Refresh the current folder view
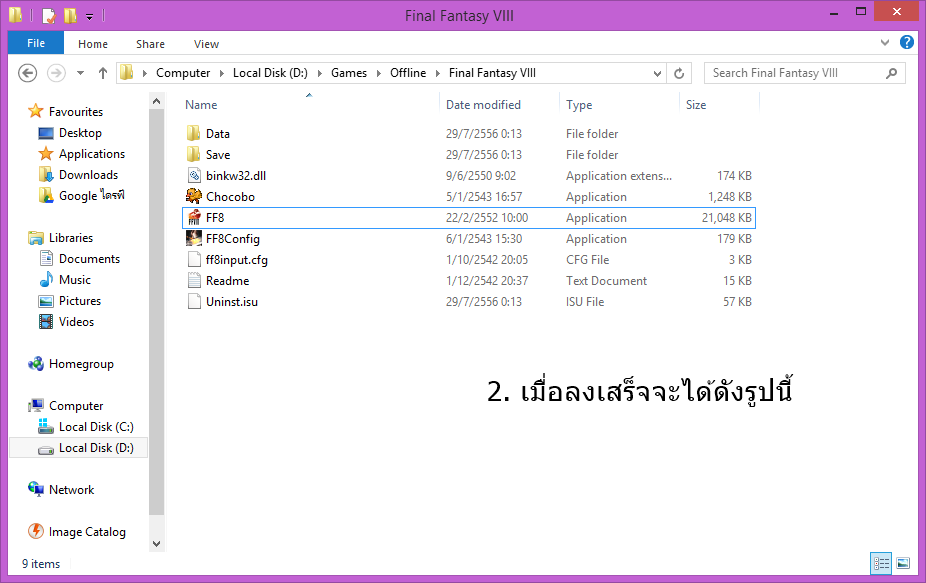The height and width of the screenshot is (583, 926). [x=679, y=73]
